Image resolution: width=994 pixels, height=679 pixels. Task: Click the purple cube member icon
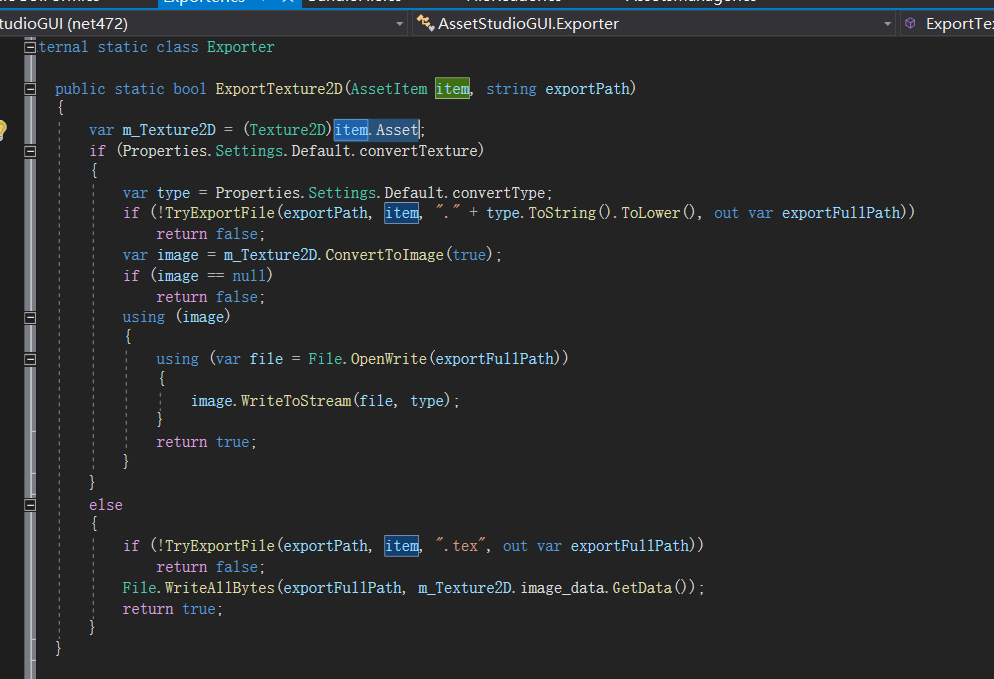[910, 23]
